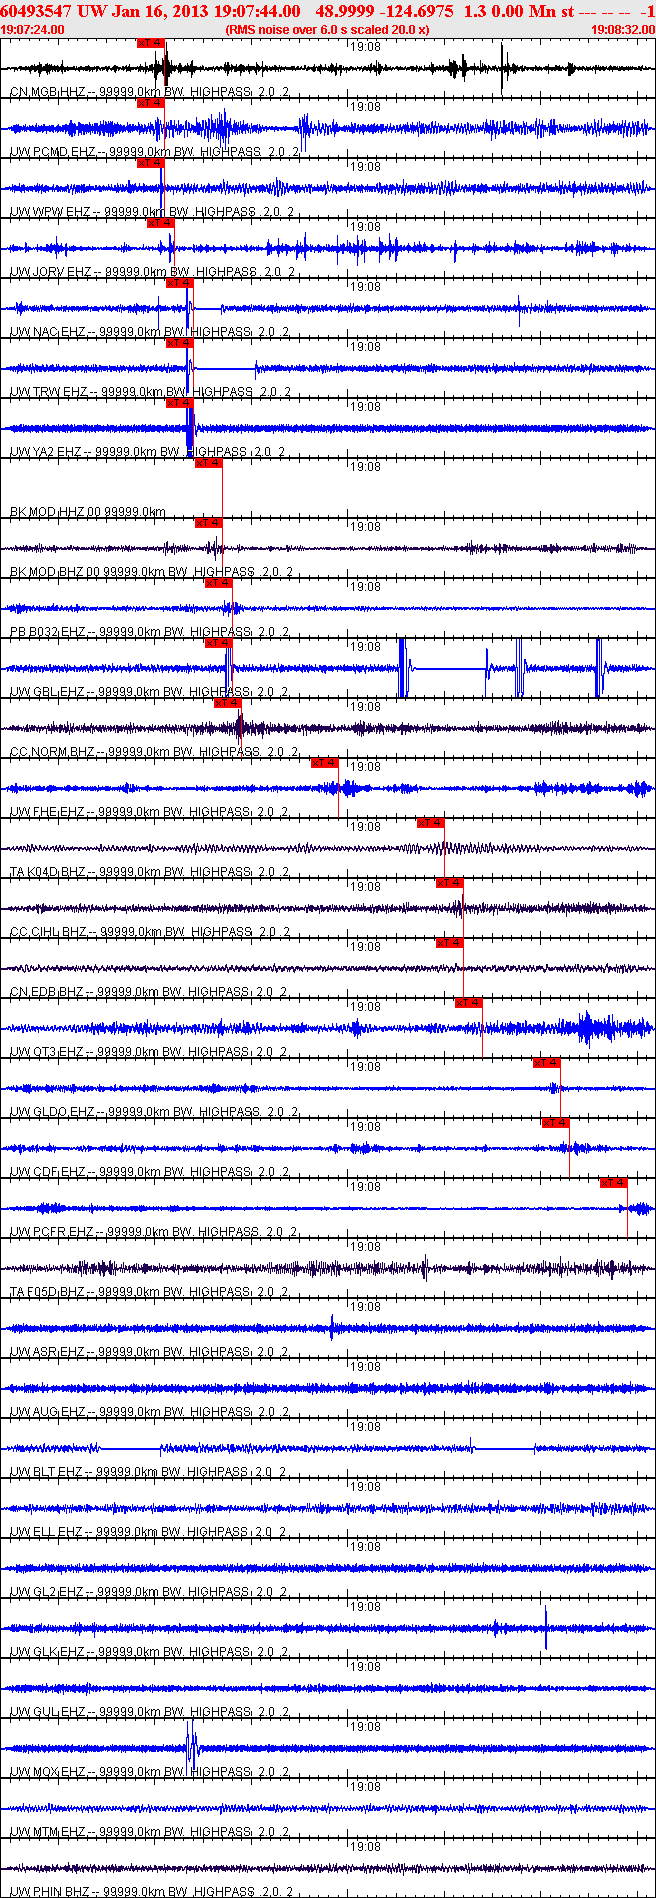
Task: Select the BK MOD HHZ 00 station label
Action: click(x=88, y=512)
